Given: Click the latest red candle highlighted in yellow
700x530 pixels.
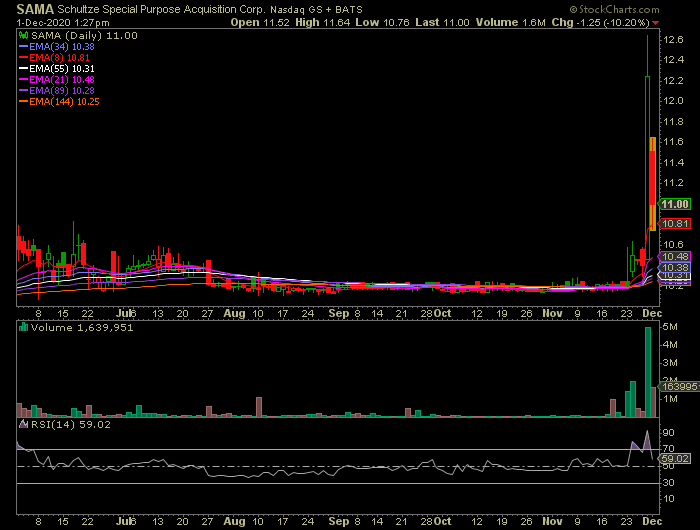Looking at the screenshot, I should tap(653, 184).
